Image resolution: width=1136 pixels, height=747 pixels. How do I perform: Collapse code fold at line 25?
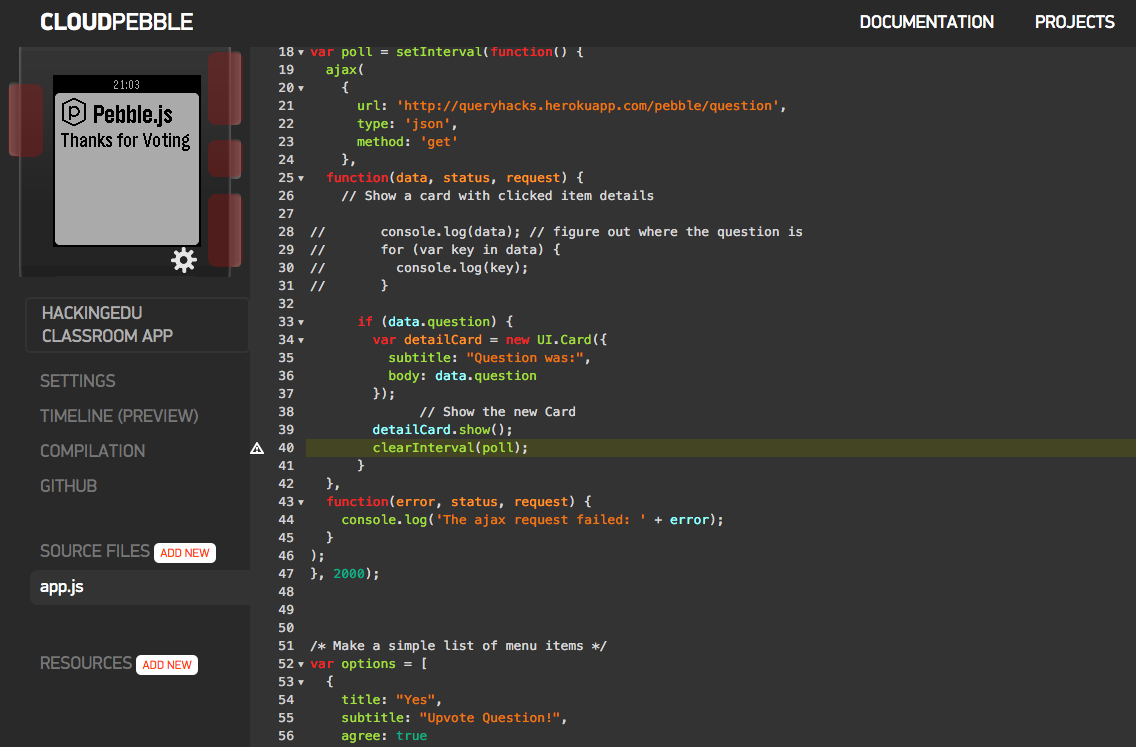click(x=301, y=178)
